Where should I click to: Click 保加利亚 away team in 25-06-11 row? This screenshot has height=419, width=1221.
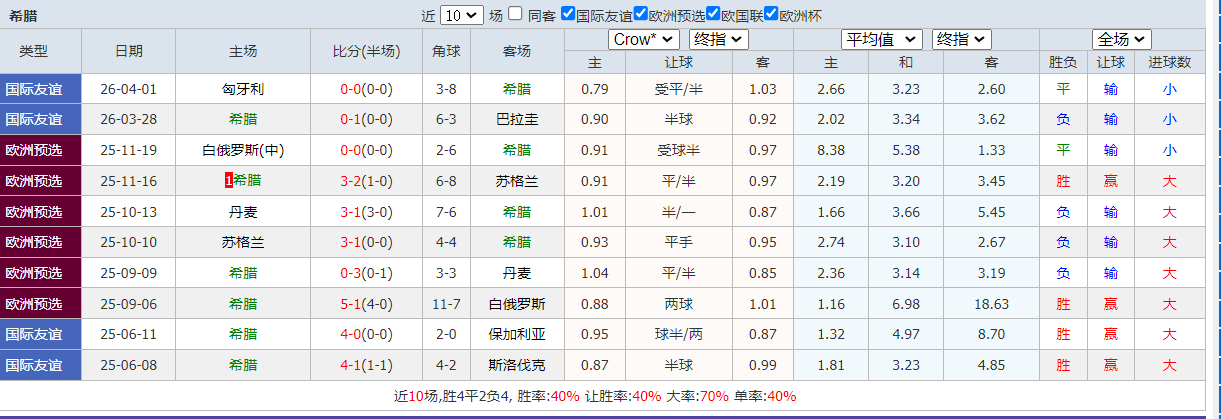pos(517,335)
